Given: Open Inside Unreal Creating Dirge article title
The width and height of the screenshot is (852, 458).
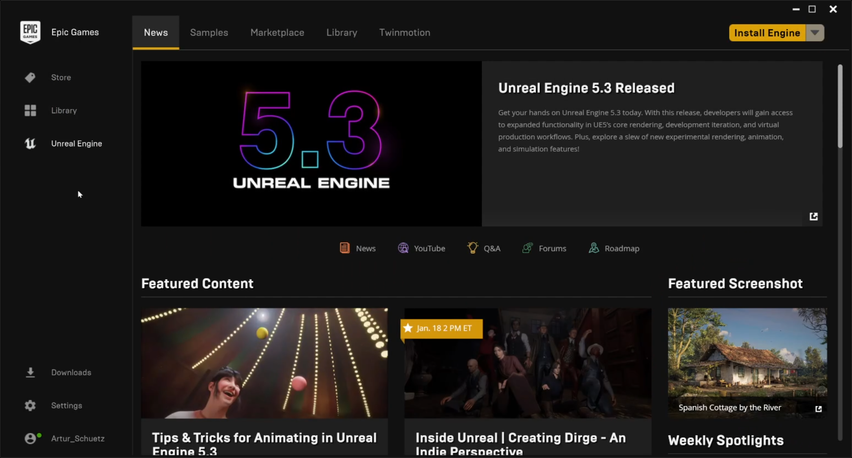Looking at the screenshot, I should point(521,444).
